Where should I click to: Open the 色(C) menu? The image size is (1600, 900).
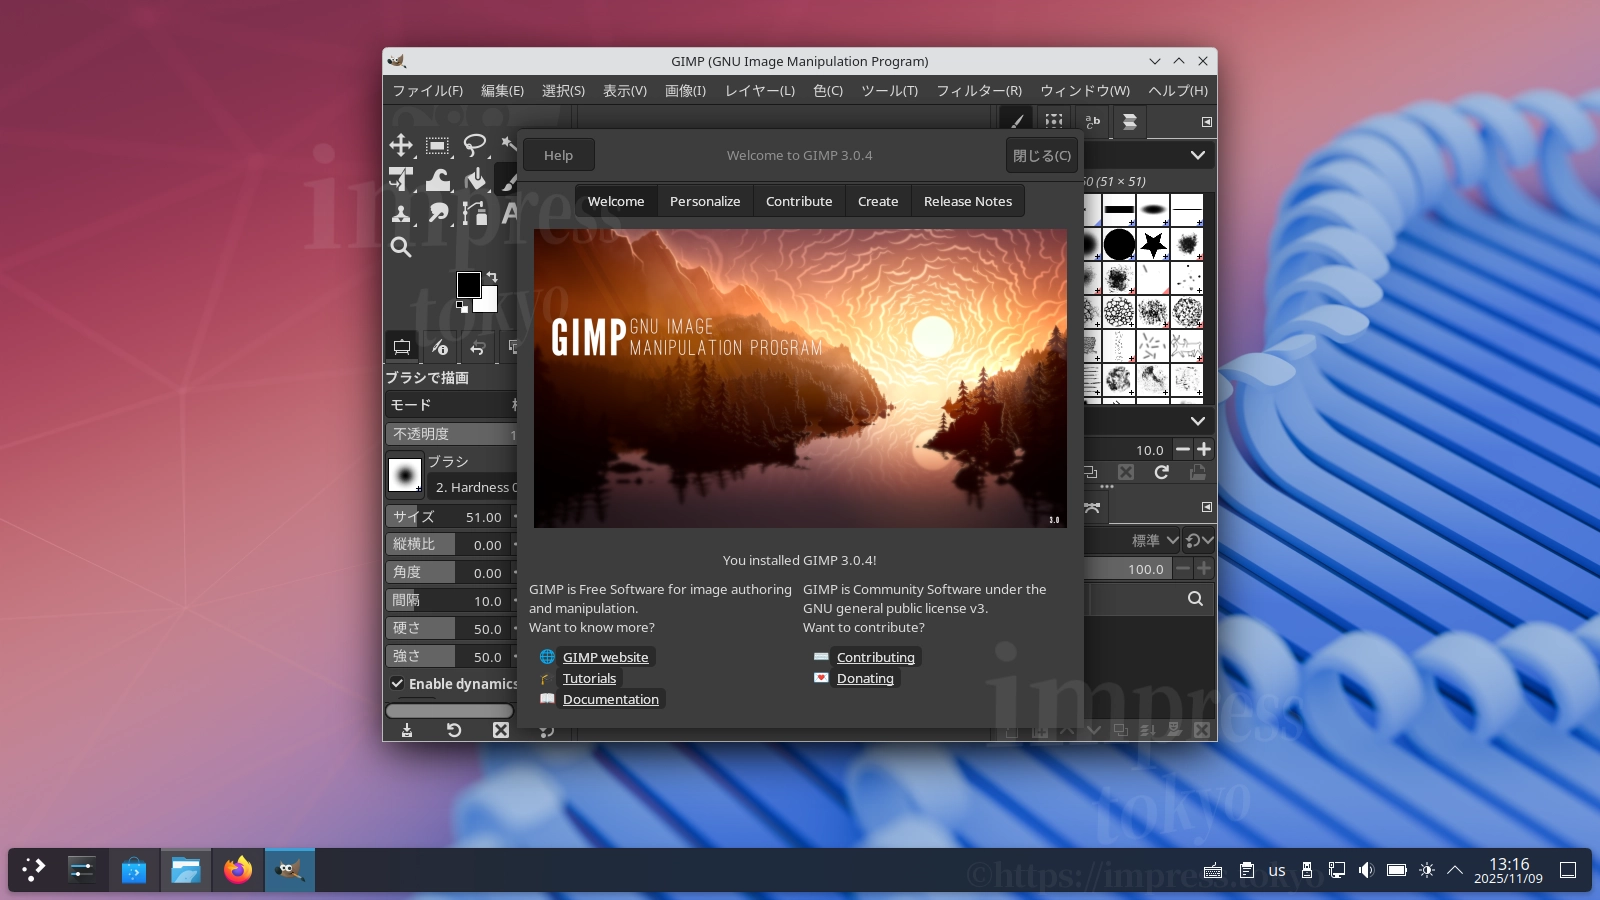pyautogui.click(x=828, y=91)
